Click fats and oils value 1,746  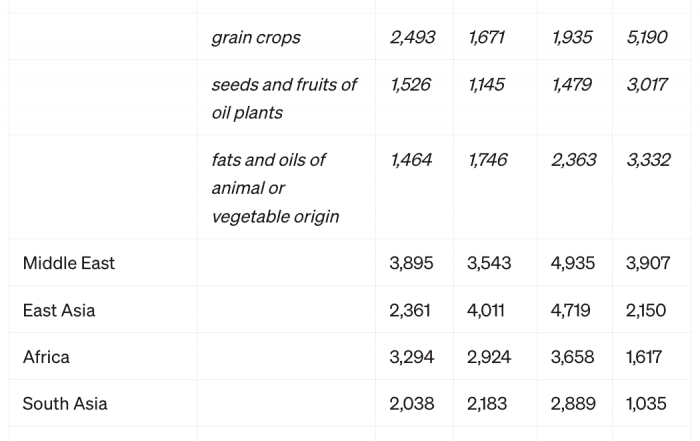488,160
